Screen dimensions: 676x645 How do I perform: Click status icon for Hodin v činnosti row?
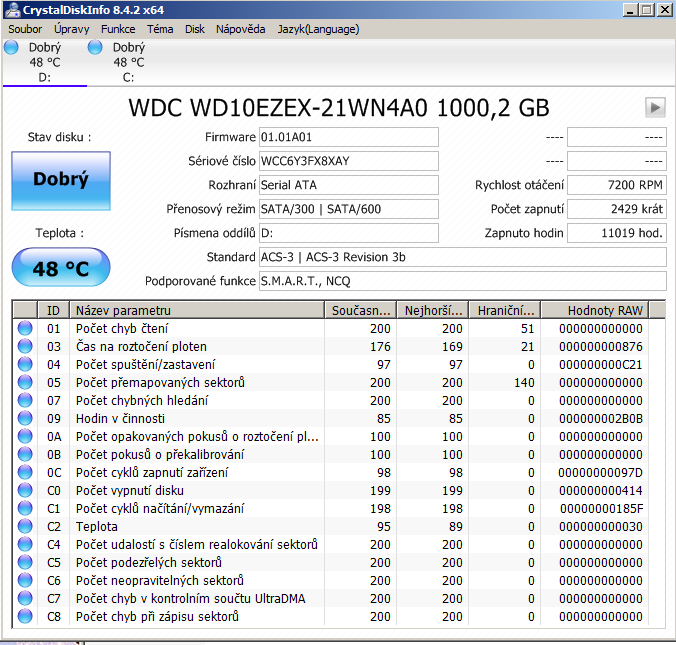(x=25, y=419)
